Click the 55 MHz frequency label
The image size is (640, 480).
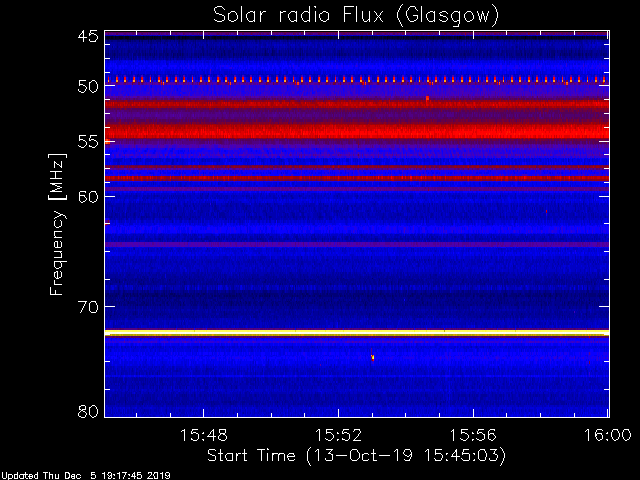88,142
